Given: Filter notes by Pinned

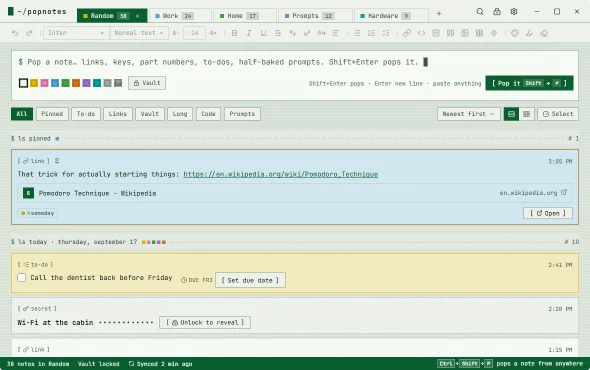Looking at the screenshot, I should [x=52, y=114].
